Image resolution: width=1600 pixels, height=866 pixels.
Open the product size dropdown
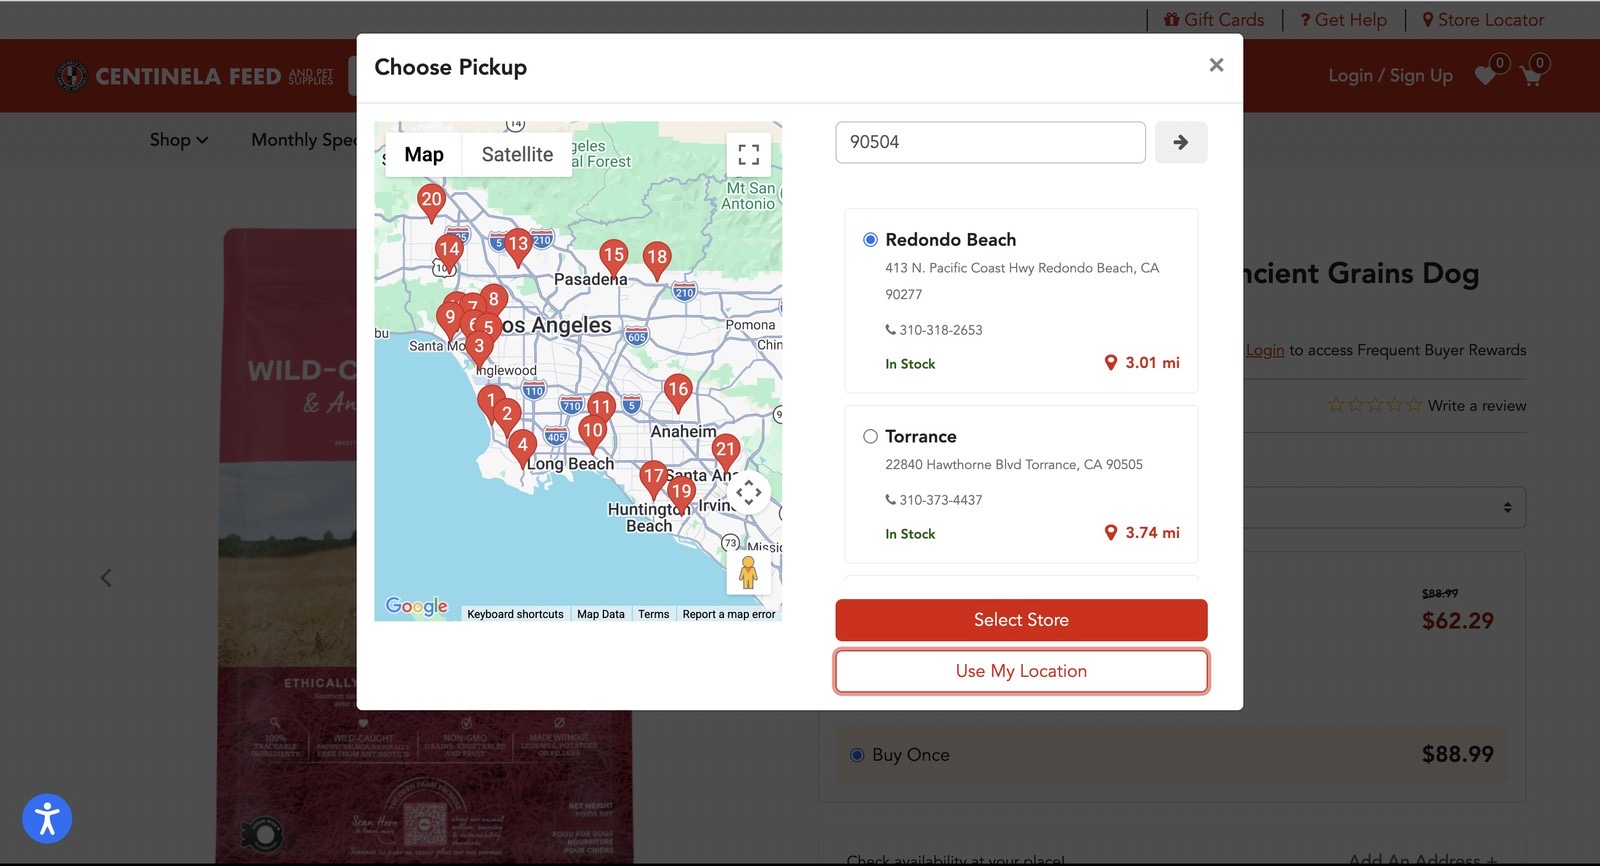pos(1385,508)
